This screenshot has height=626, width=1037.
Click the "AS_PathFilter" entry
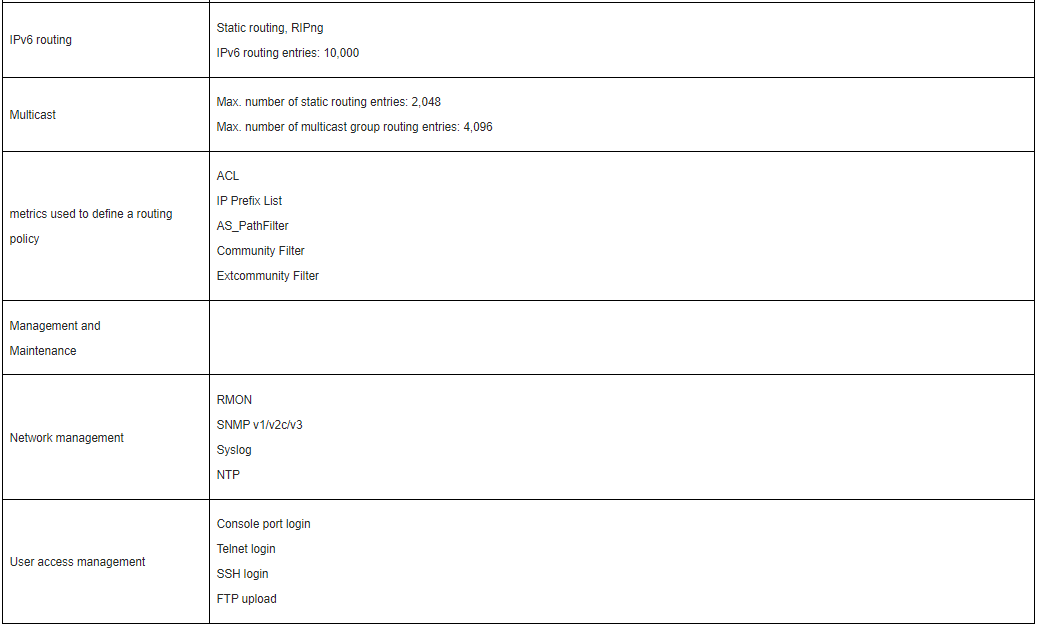[x=253, y=226]
